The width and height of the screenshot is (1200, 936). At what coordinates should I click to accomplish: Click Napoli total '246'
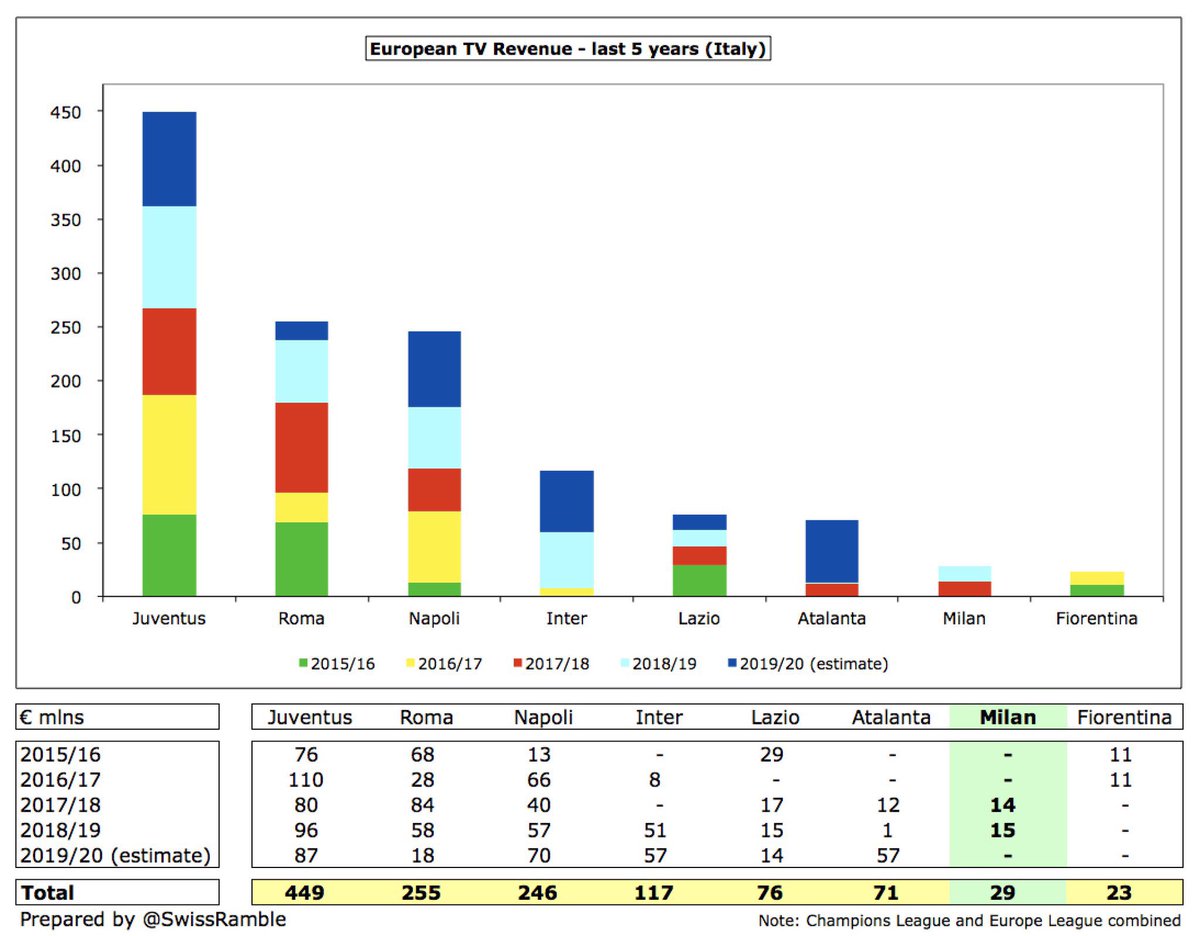point(540,893)
